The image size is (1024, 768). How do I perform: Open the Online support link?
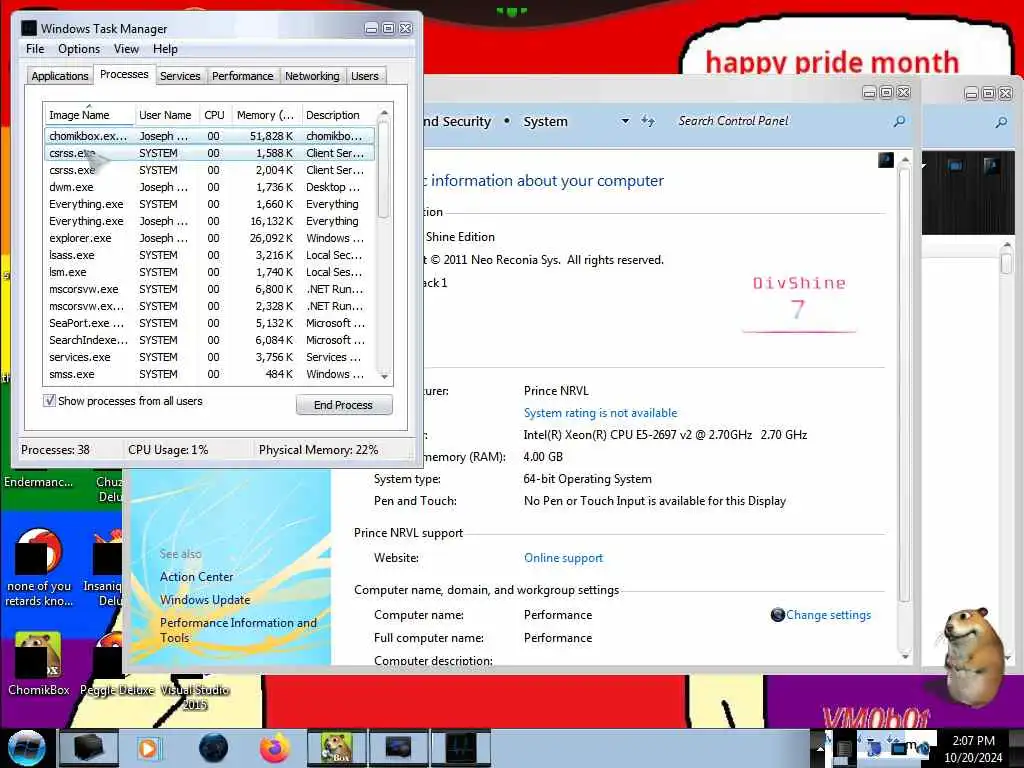[563, 558]
